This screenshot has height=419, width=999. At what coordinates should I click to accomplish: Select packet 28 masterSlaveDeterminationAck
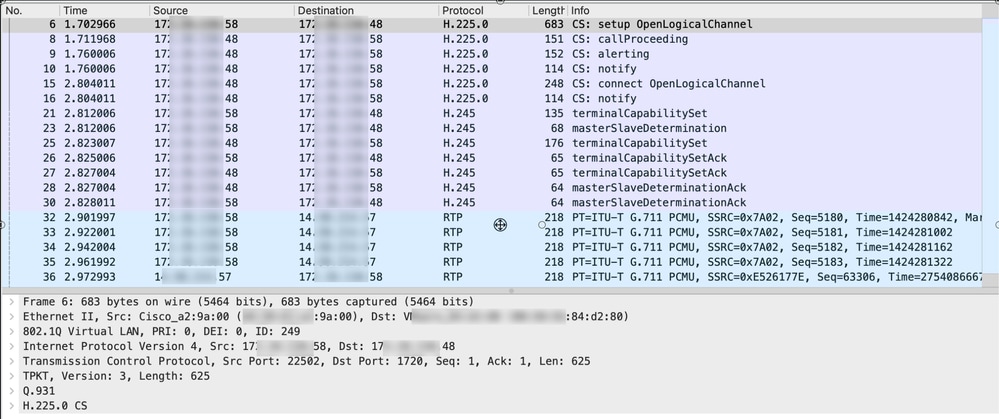click(491, 188)
